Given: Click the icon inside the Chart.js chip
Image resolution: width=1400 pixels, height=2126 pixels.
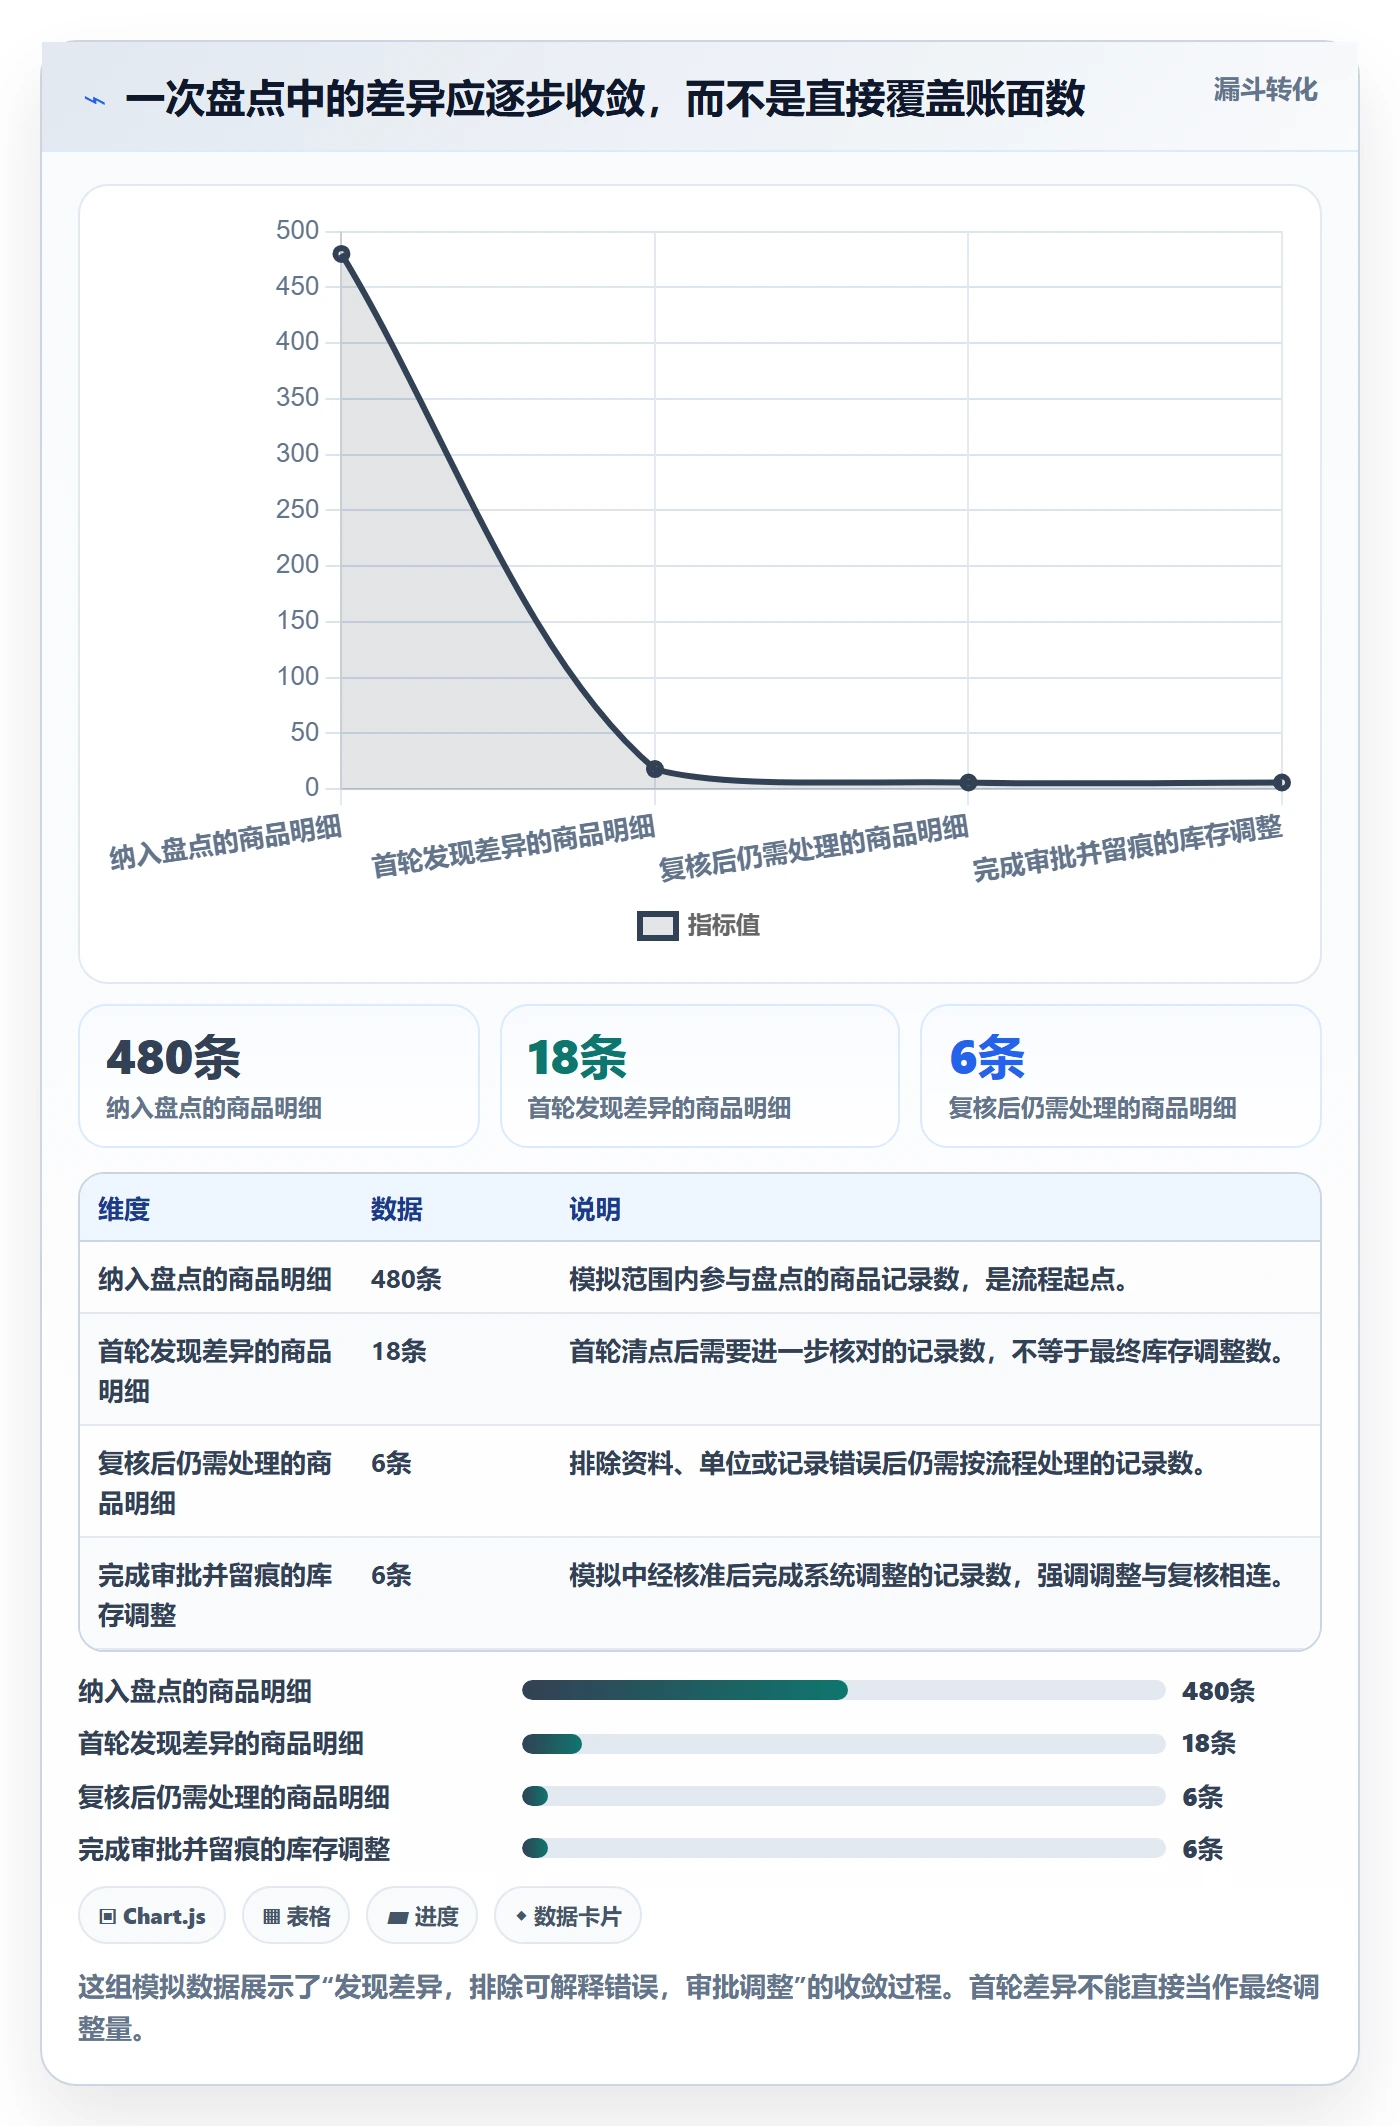Looking at the screenshot, I should (107, 1917).
